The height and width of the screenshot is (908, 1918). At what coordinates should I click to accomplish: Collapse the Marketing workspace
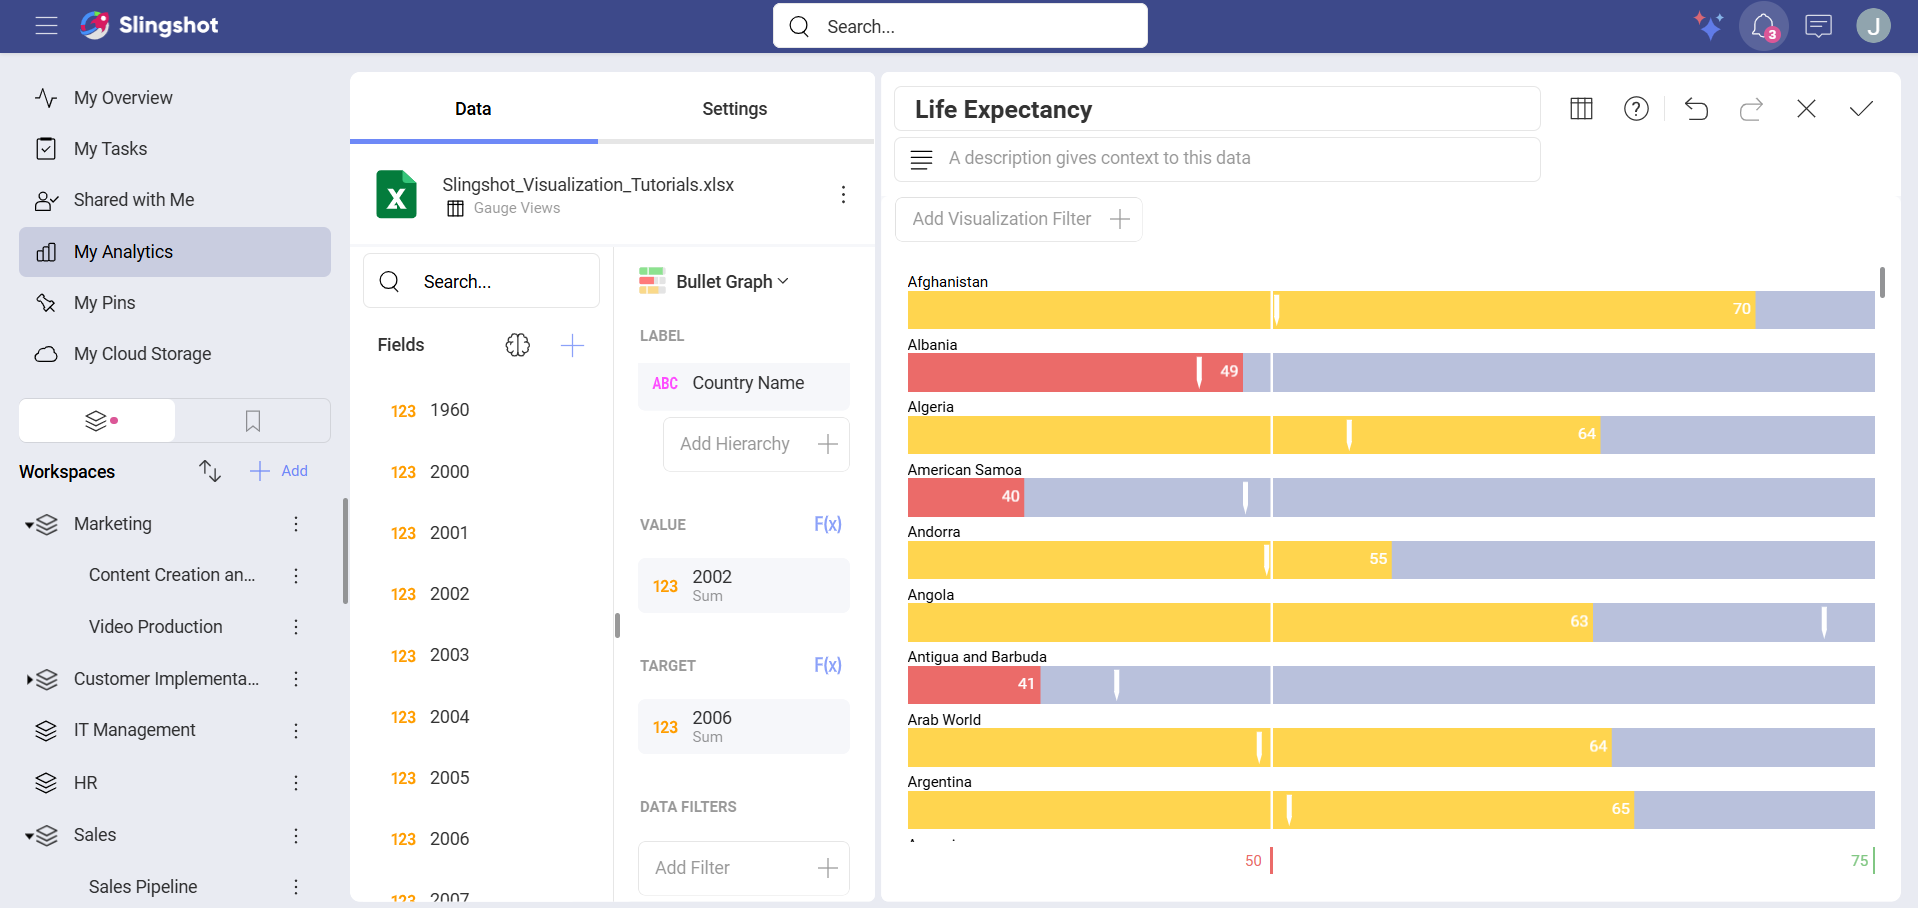coord(29,524)
